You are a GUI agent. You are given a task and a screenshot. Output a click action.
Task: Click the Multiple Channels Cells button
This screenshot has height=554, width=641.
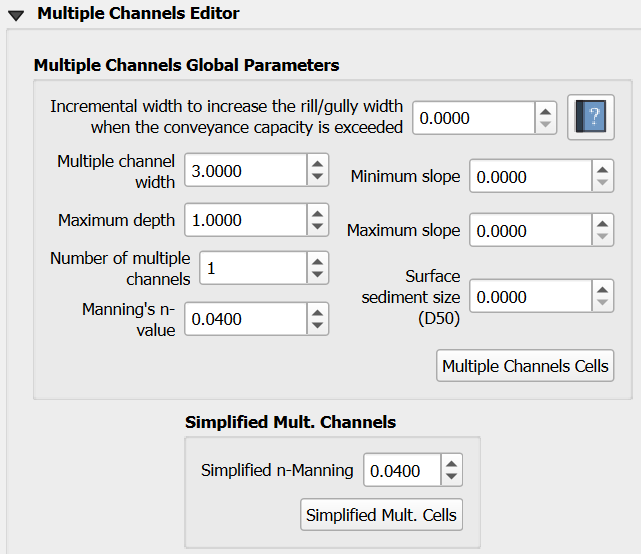pyautogui.click(x=525, y=366)
